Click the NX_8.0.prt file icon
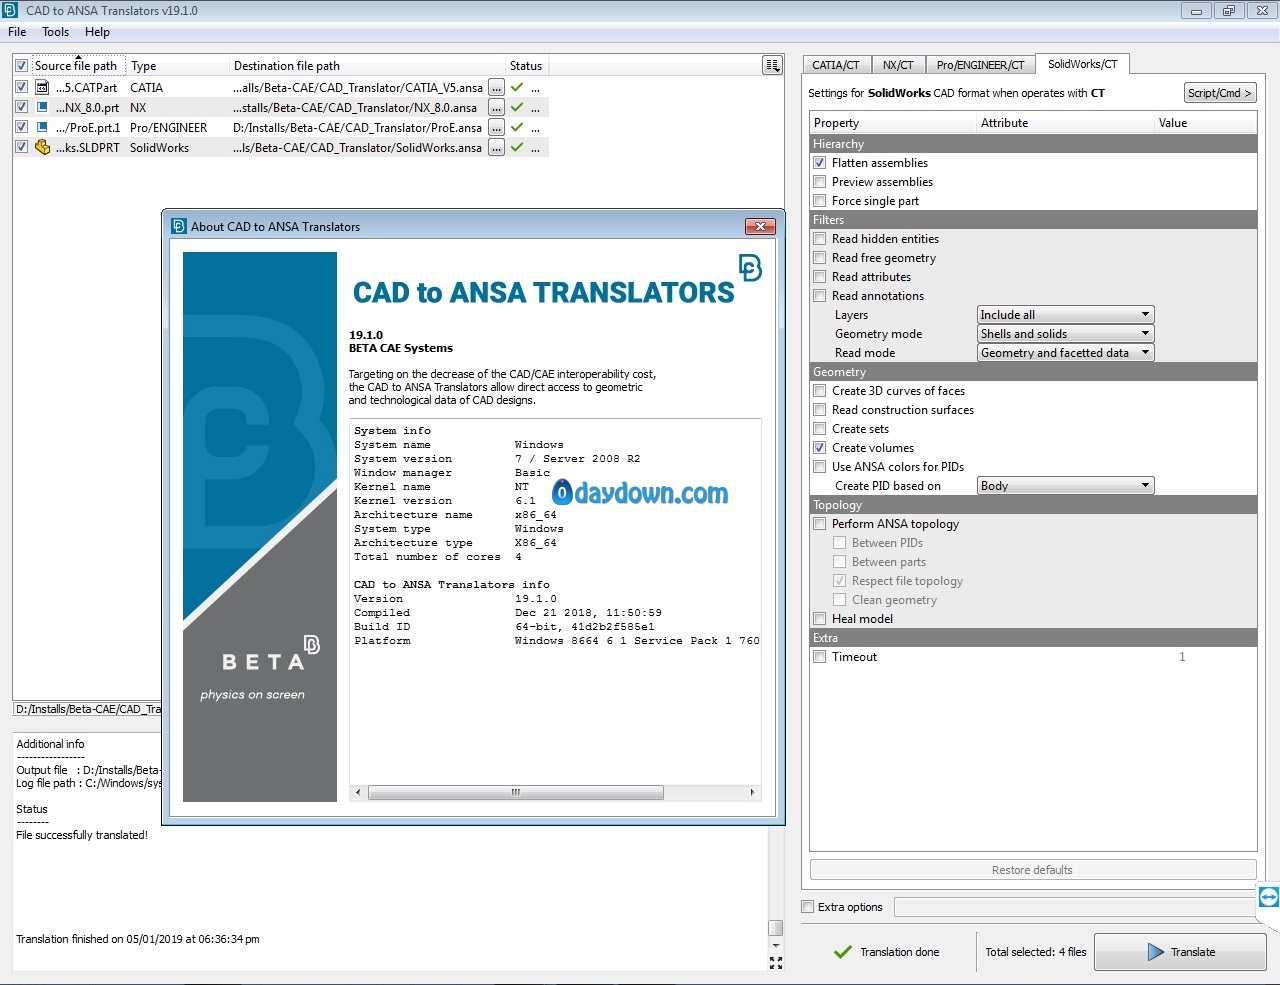This screenshot has height=985, width=1280. pos(42,107)
